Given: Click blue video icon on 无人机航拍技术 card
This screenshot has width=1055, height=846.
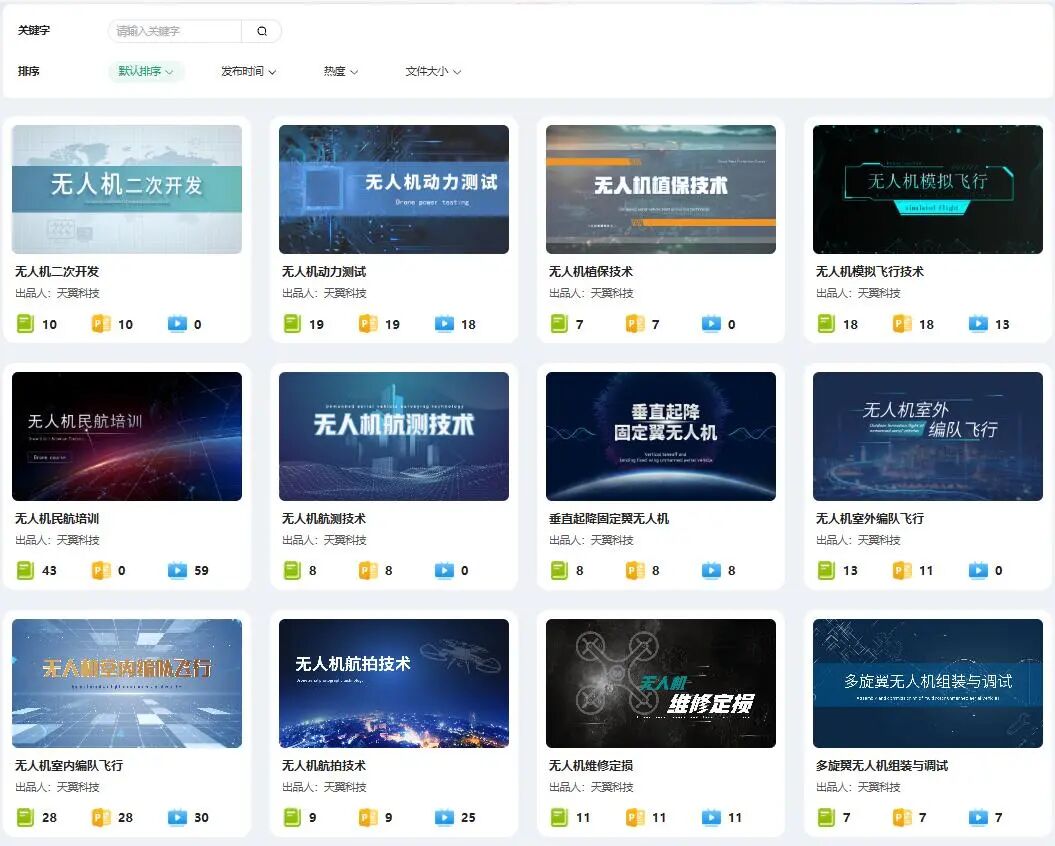Looking at the screenshot, I should click(x=444, y=817).
